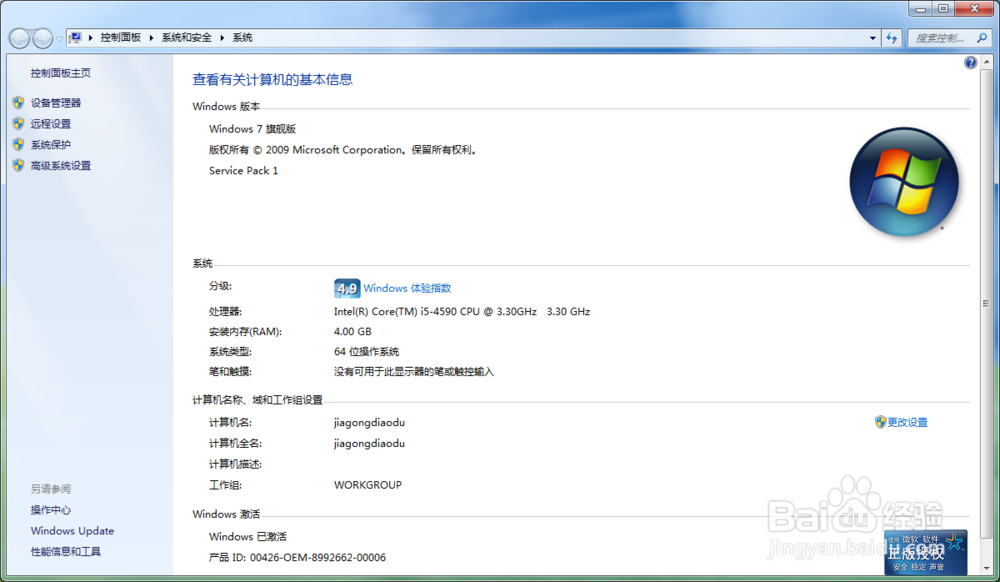Viewport: 1000px width, 582px height.
Task: Select 控制面板 in the breadcrumb path
Action: [x=122, y=37]
